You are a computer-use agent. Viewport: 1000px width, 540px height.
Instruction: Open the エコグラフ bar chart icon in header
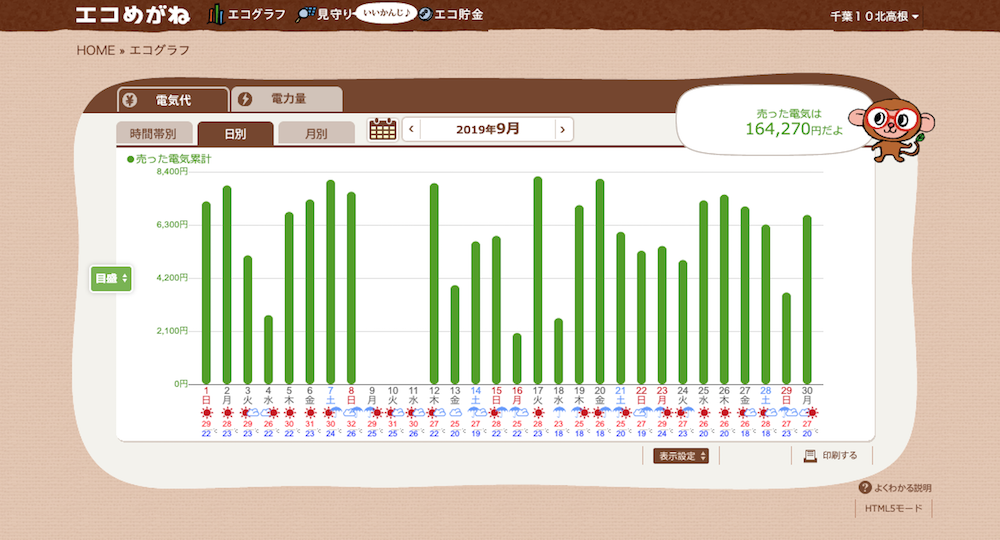216,14
